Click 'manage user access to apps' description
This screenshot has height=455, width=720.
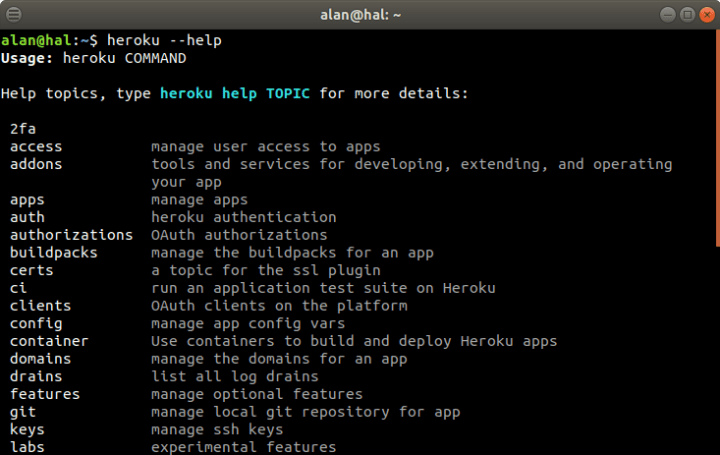click(x=266, y=147)
